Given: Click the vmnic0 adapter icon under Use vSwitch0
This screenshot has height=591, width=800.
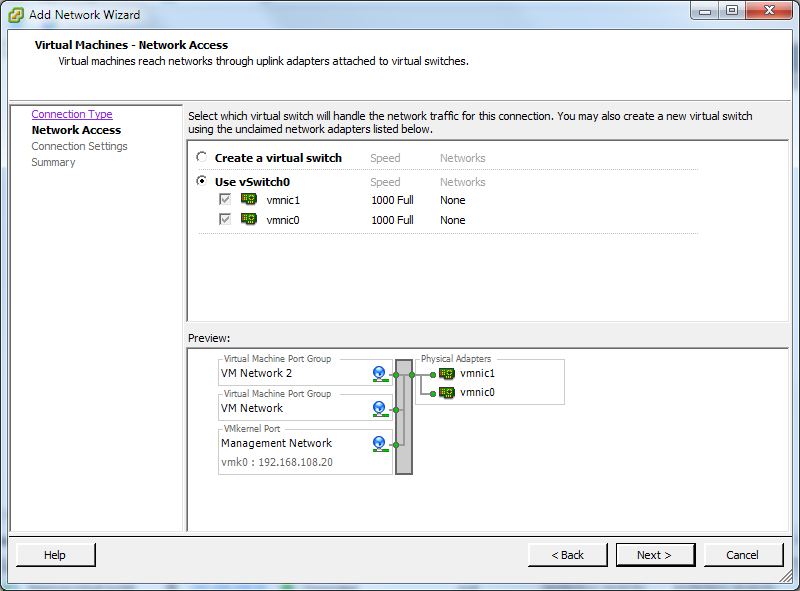Looking at the screenshot, I should (248, 219).
